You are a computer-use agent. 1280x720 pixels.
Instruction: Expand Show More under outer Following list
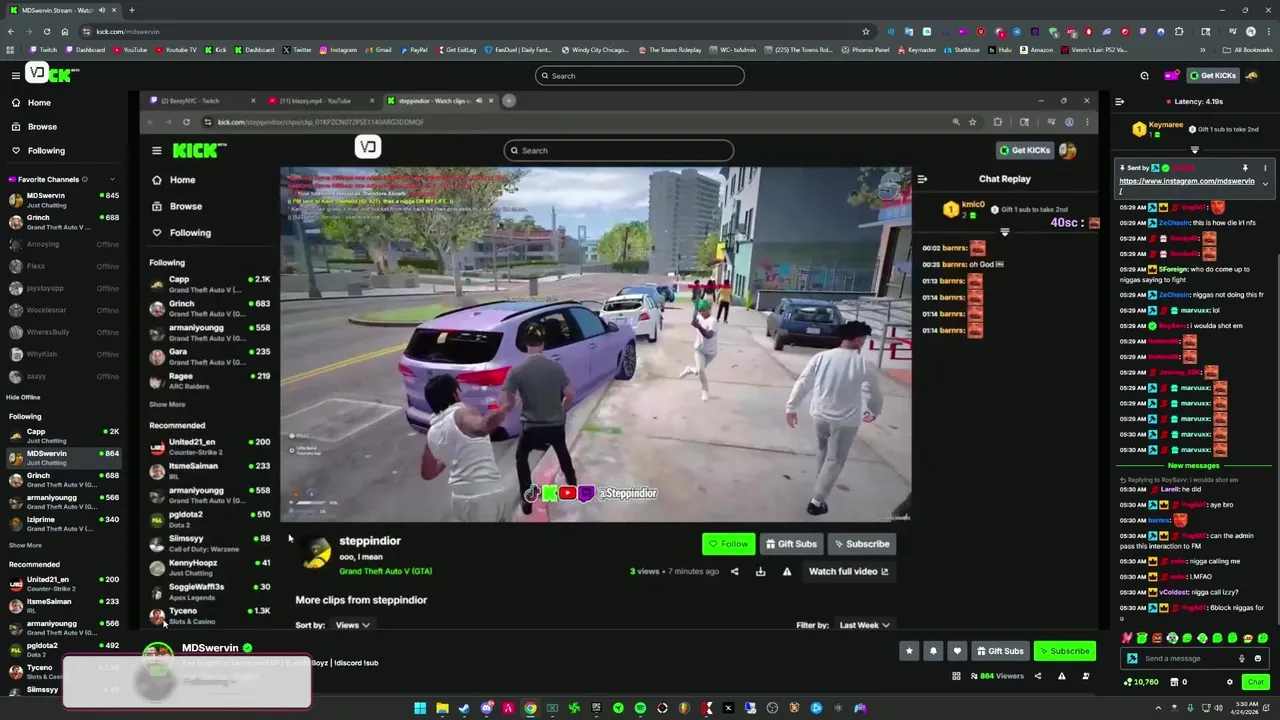point(25,546)
